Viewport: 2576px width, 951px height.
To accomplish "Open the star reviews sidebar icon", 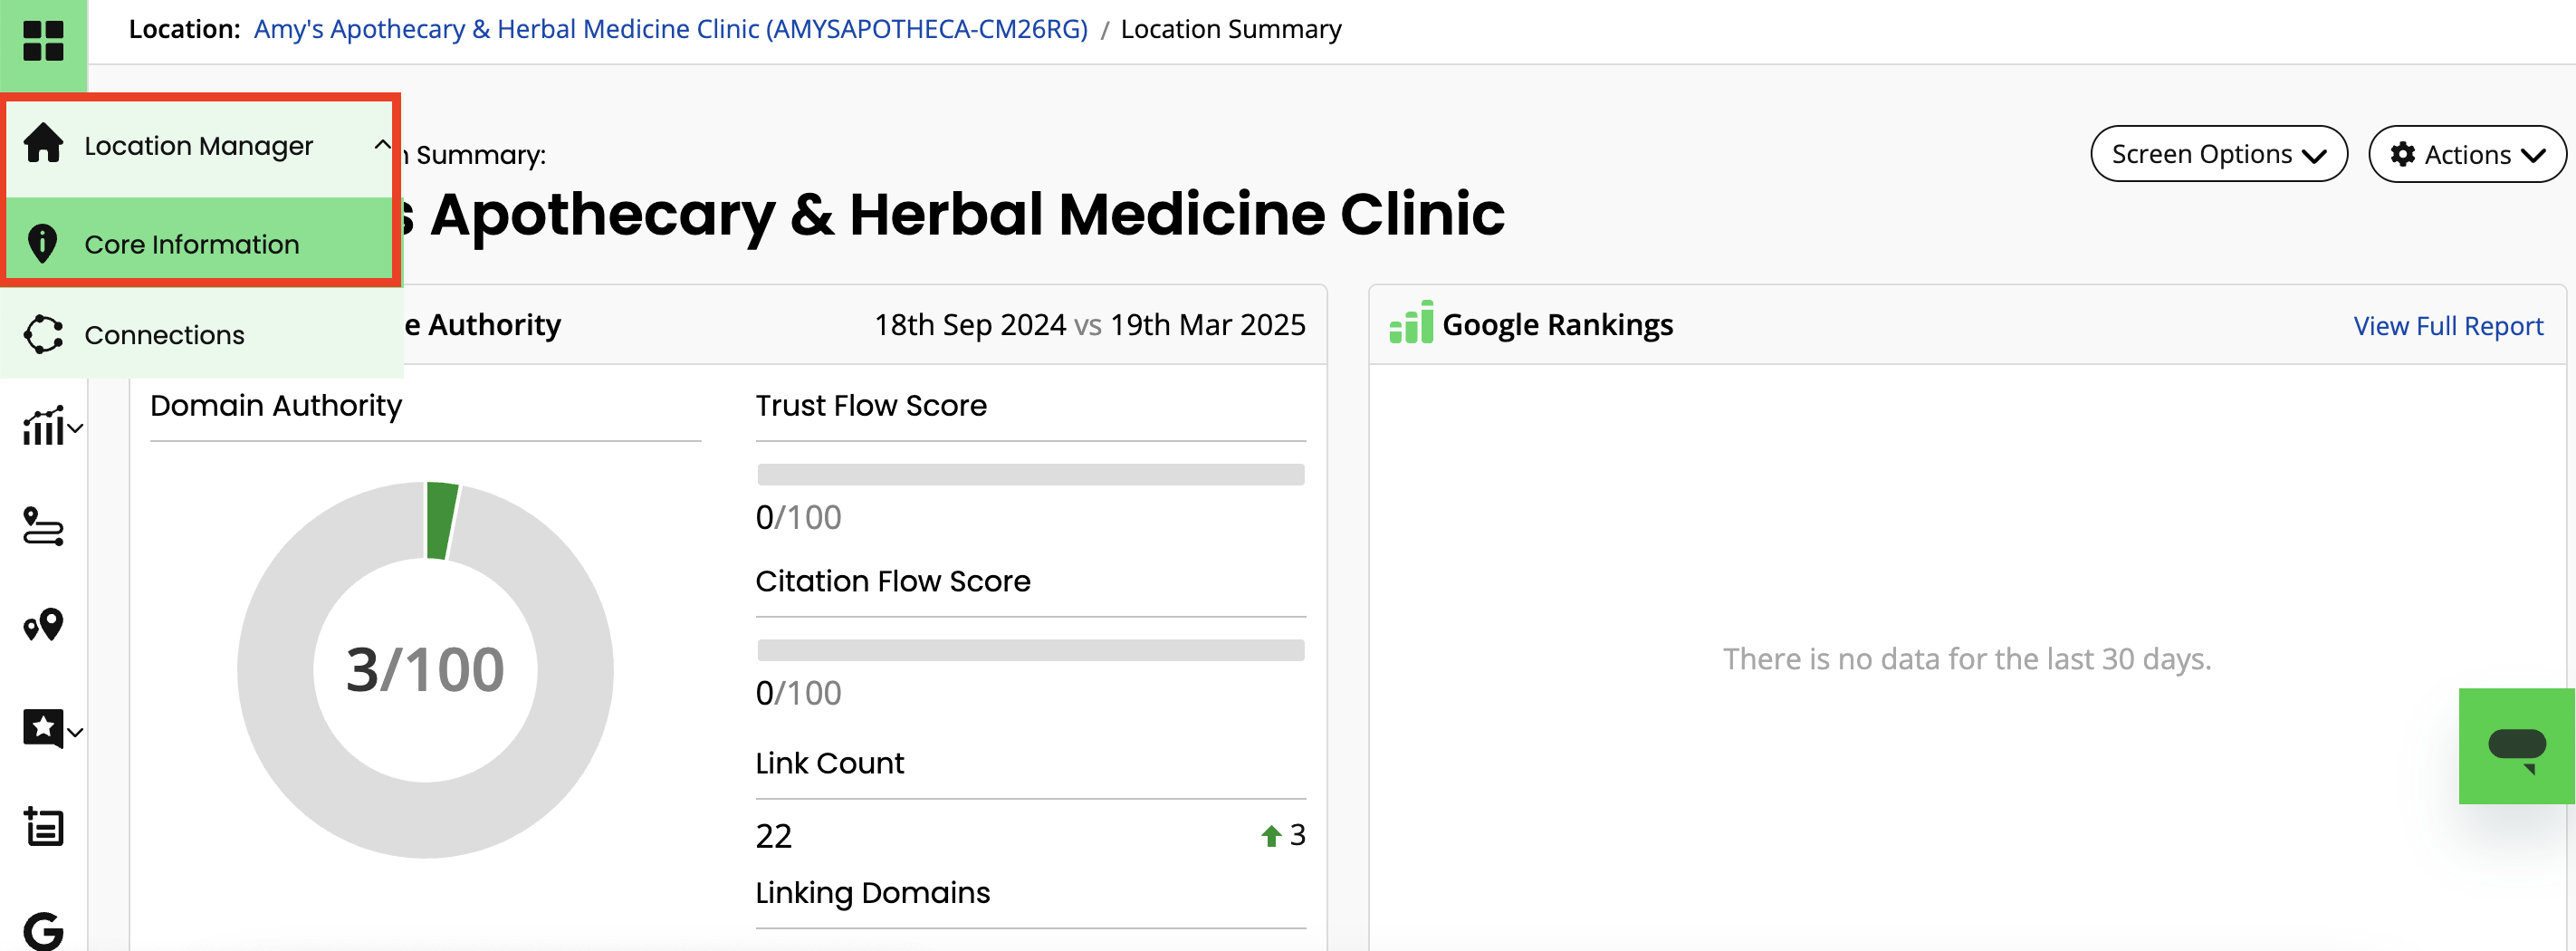I will pos(50,728).
